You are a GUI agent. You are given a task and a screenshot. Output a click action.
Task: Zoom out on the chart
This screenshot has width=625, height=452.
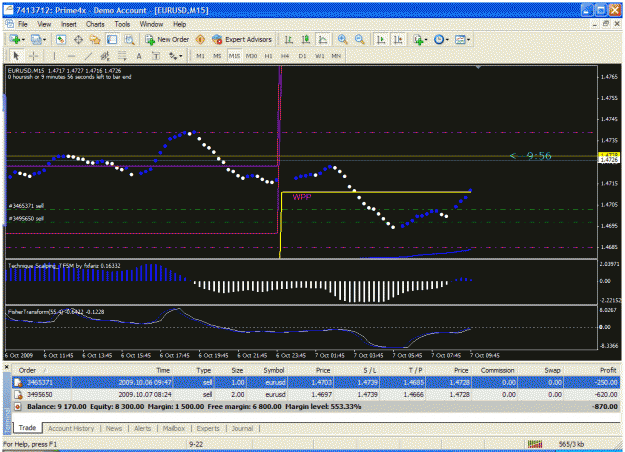360,39
